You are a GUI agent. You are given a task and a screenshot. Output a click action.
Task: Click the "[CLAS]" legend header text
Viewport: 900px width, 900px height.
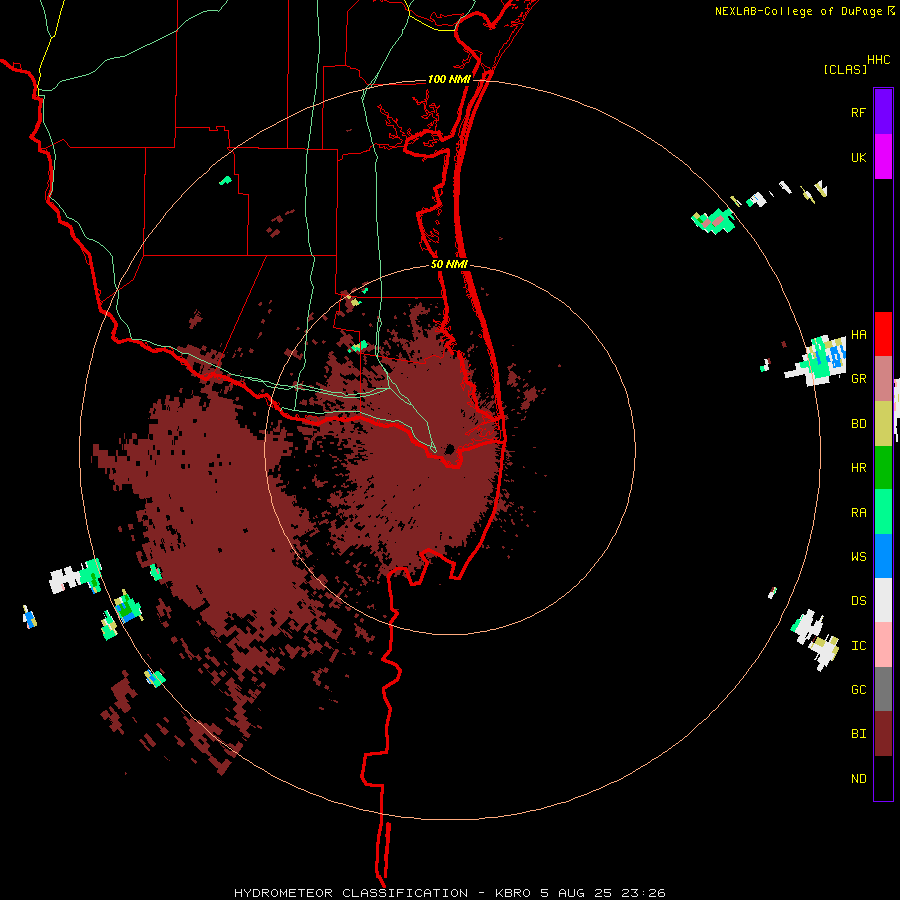tap(845, 69)
